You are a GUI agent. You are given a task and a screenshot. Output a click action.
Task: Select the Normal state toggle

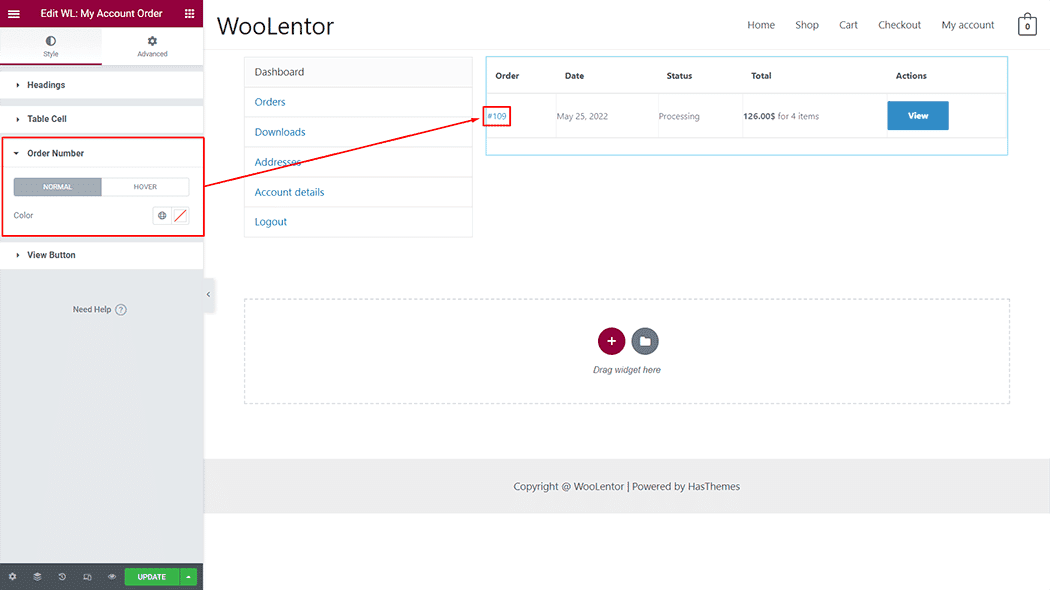58,187
